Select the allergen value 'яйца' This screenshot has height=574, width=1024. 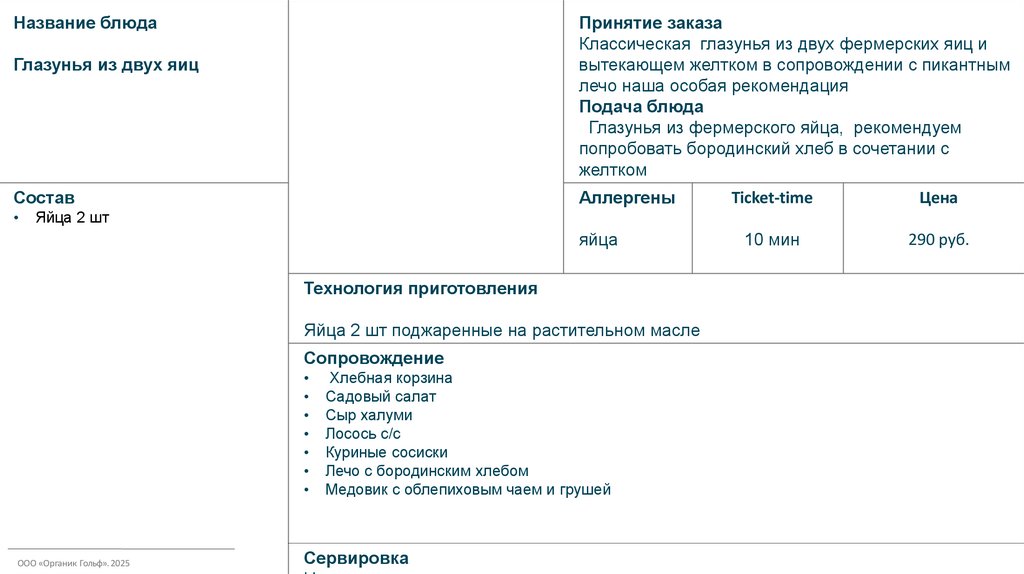[x=598, y=240]
